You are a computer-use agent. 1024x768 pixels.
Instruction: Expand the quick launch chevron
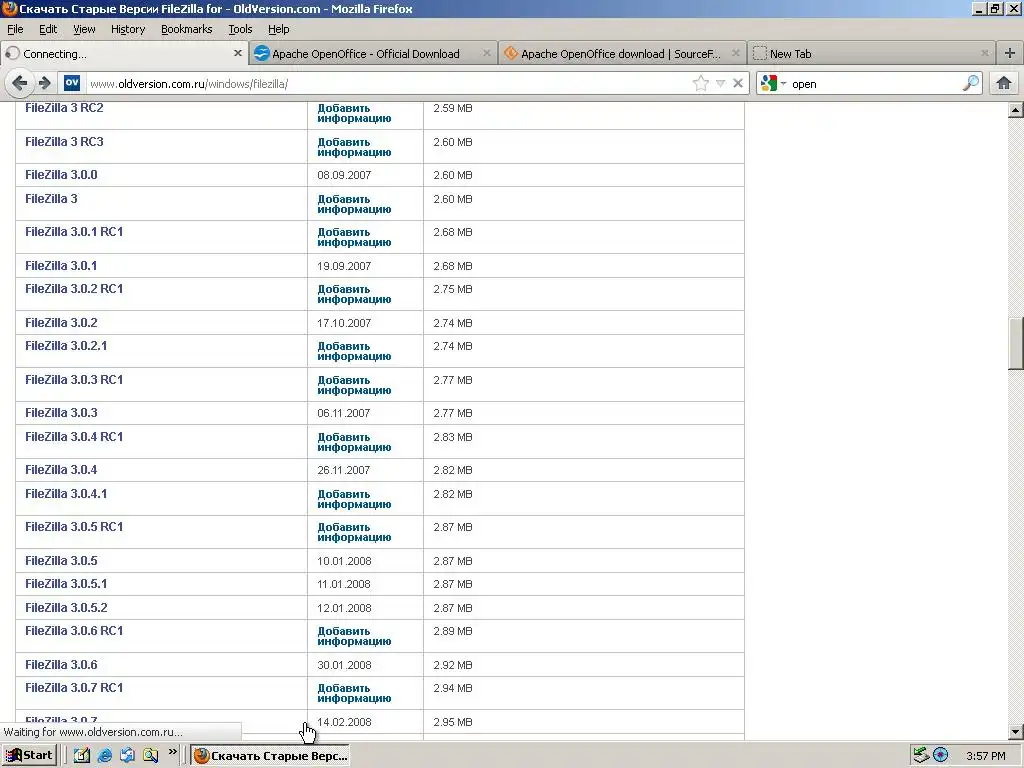click(172, 752)
